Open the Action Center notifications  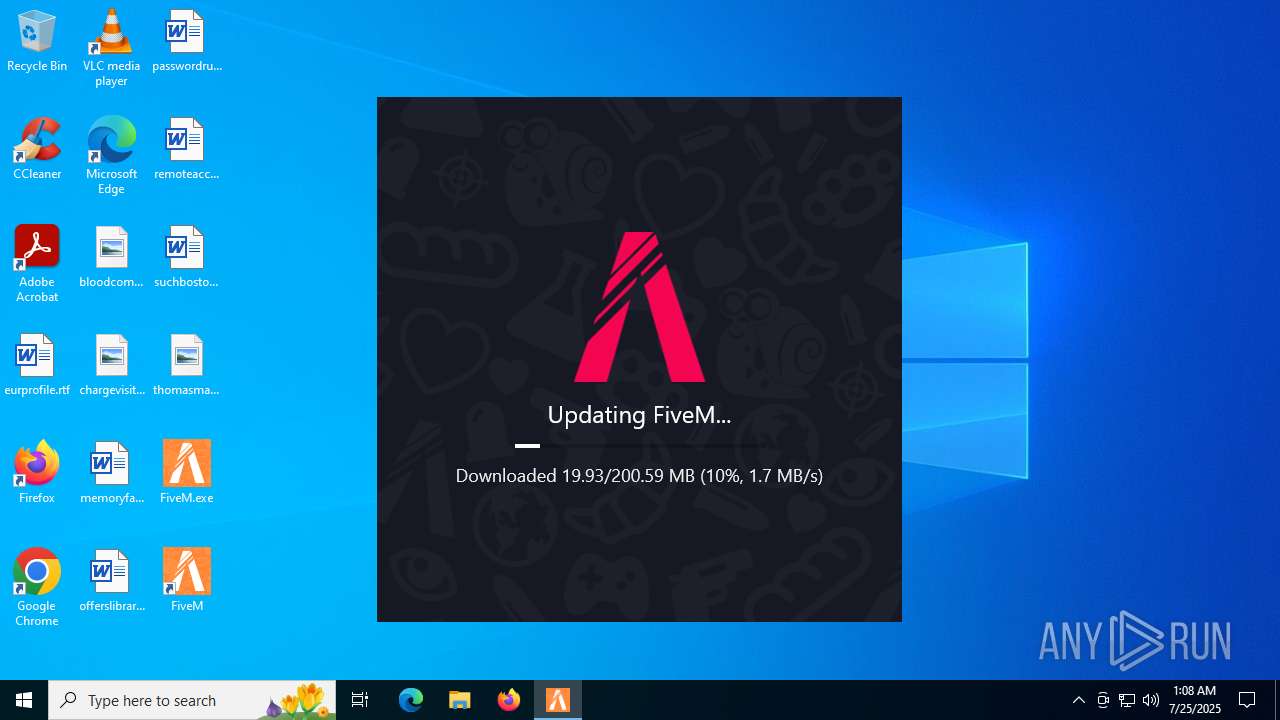coord(1248,700)
